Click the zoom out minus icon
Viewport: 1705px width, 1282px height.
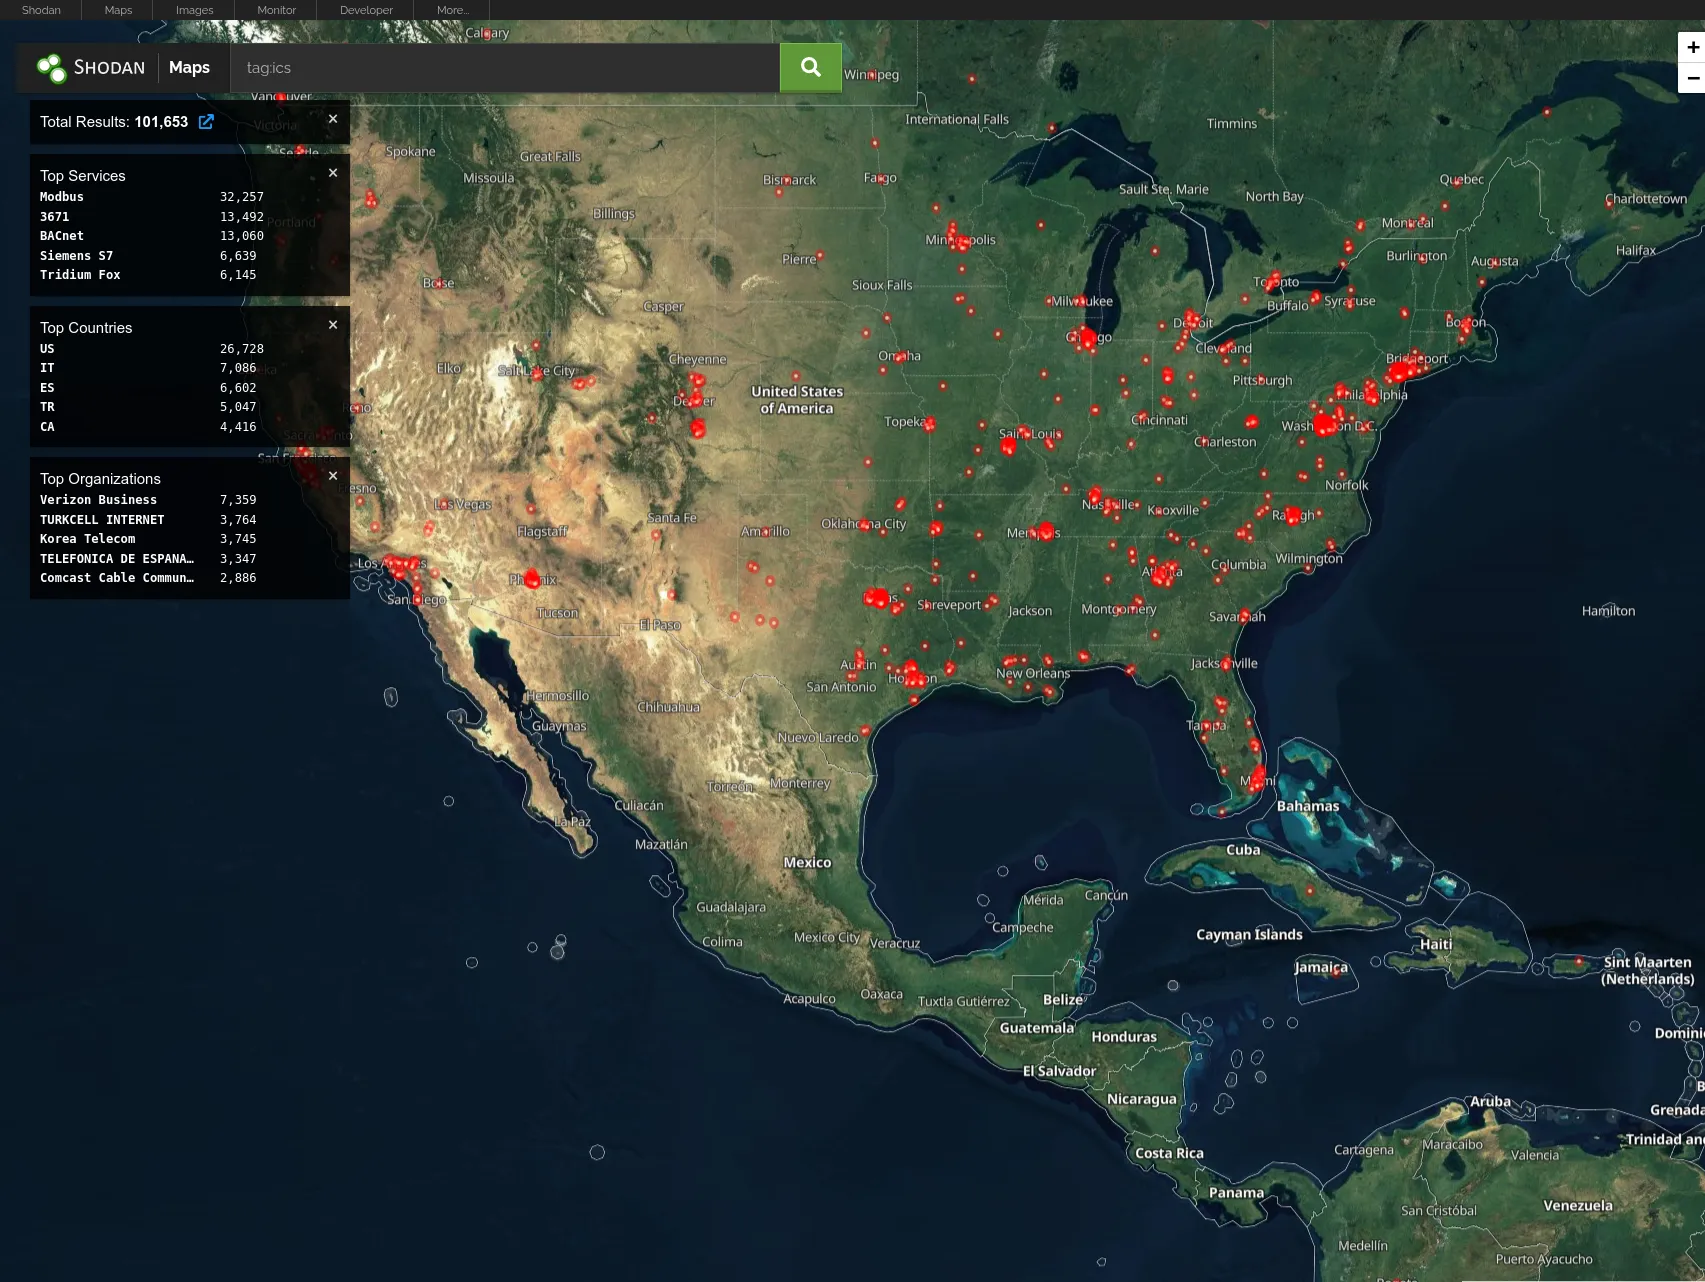coord(1691,76)
